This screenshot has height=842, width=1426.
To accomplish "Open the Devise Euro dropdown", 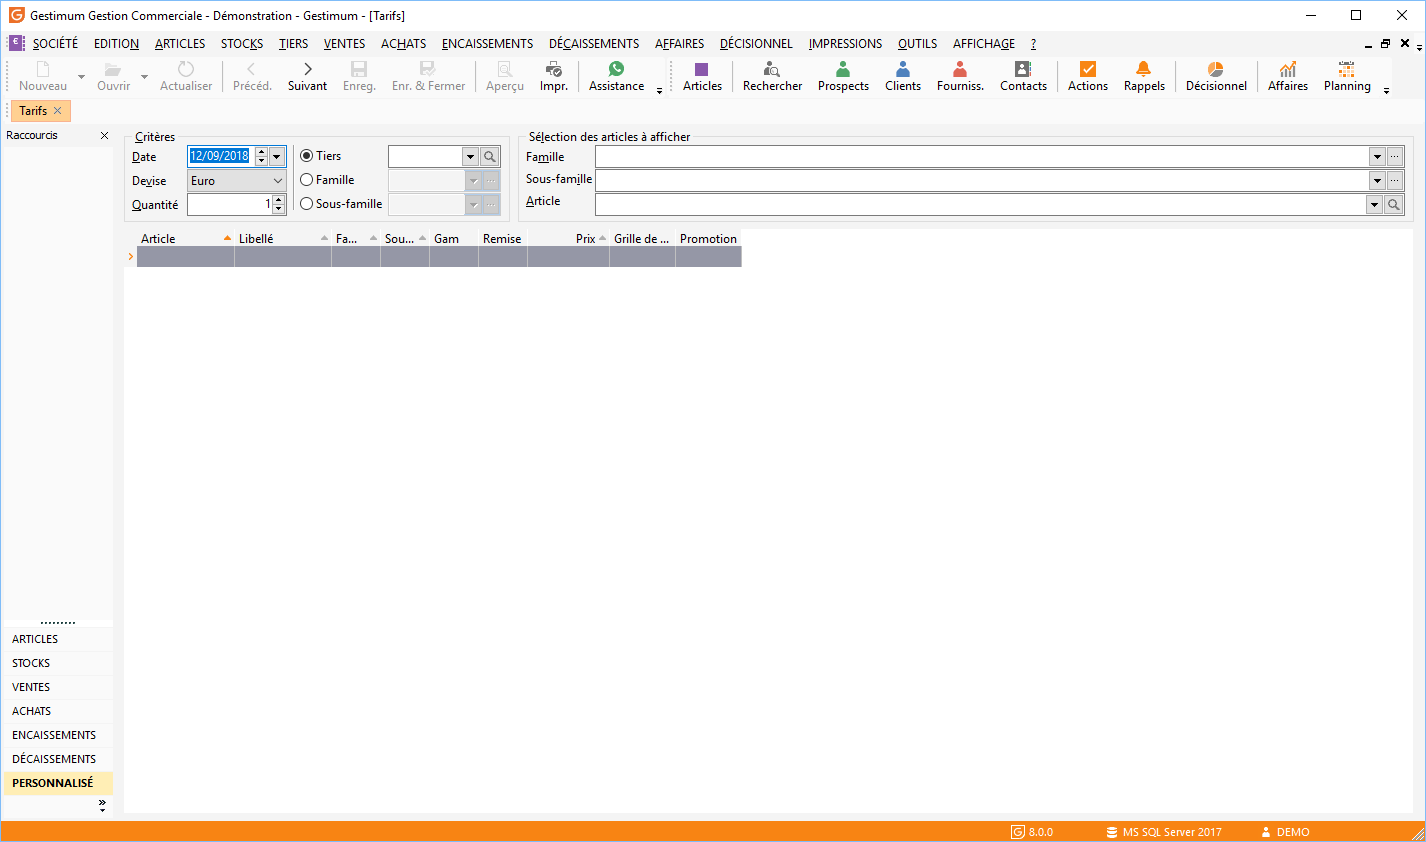I will (x=278, y=181).
